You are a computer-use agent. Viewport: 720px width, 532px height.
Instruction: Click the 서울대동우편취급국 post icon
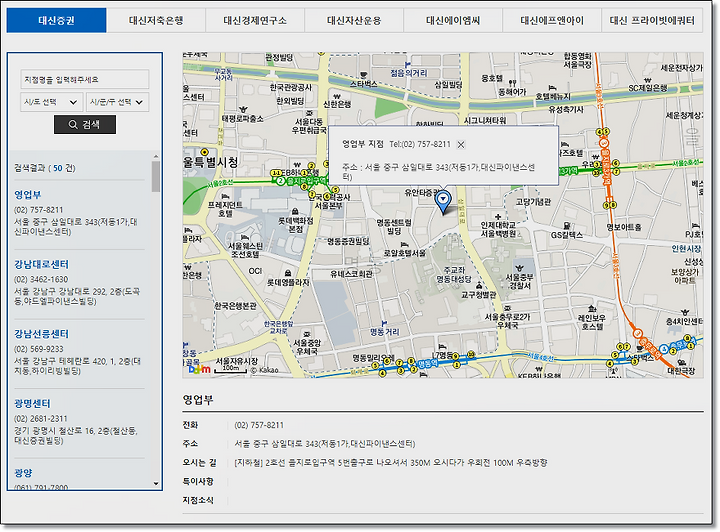[309, 112]
